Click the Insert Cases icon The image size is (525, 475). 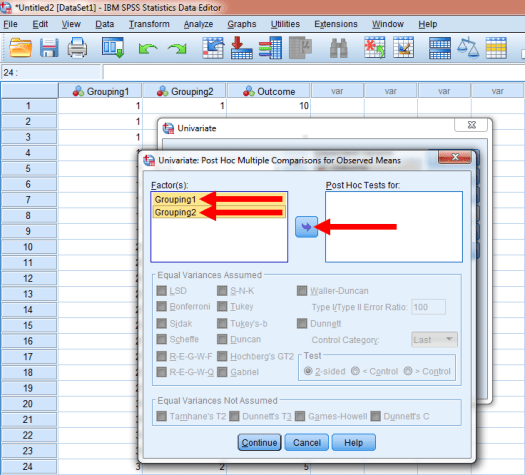point(375,48)
